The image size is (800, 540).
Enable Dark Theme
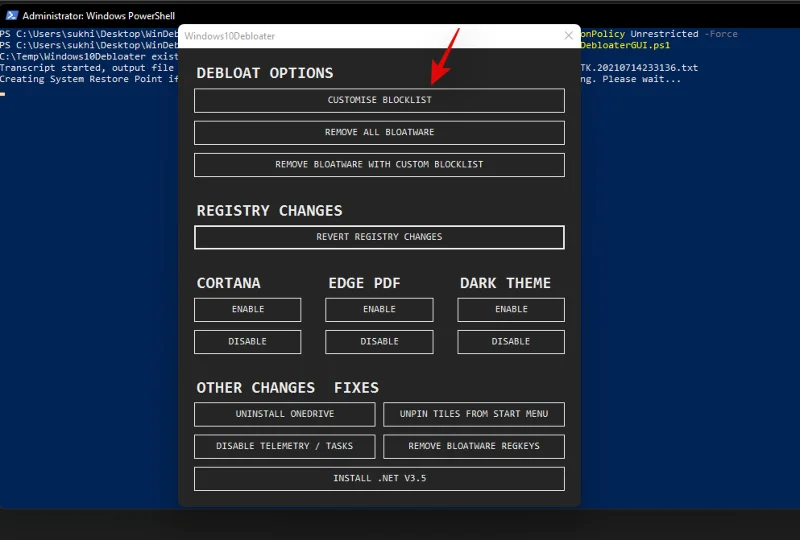point(511,310)
